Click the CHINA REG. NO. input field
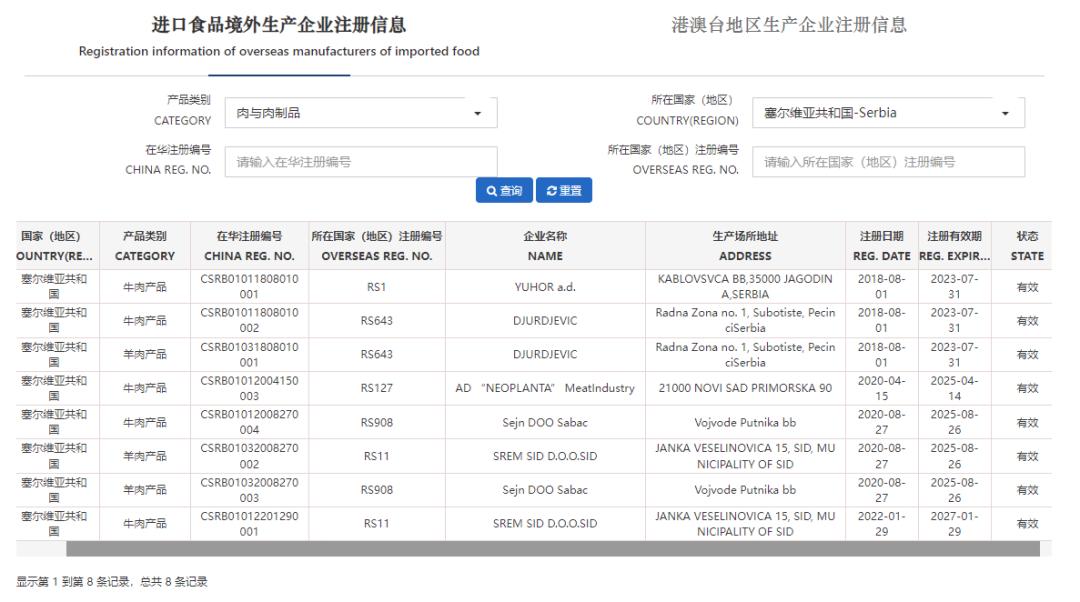Viewport: 1080px width, 602px height. (360, 162)
